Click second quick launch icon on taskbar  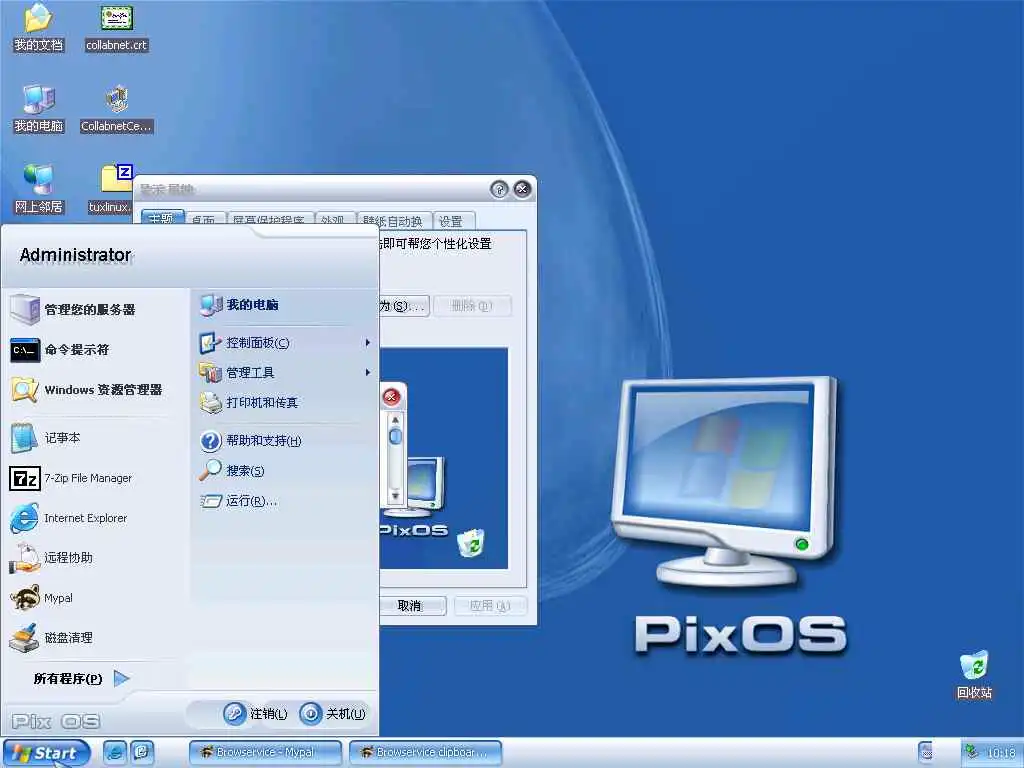pyautogui.click(x=141, y=752)
